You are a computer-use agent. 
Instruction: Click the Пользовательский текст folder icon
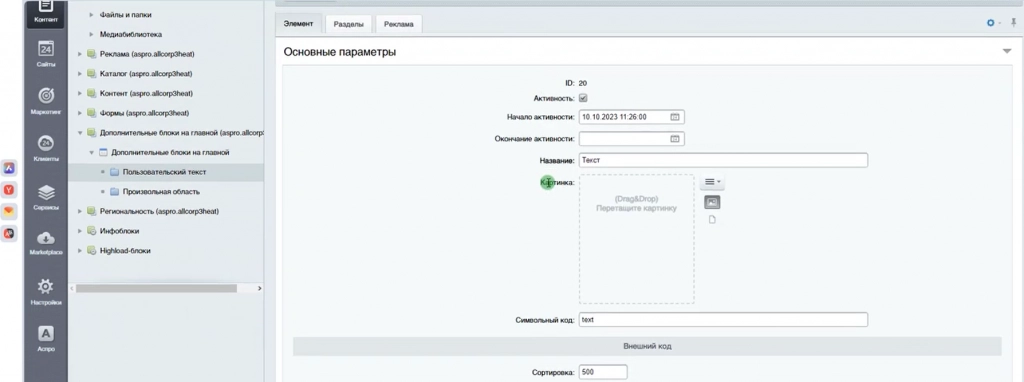click(114, 172)
